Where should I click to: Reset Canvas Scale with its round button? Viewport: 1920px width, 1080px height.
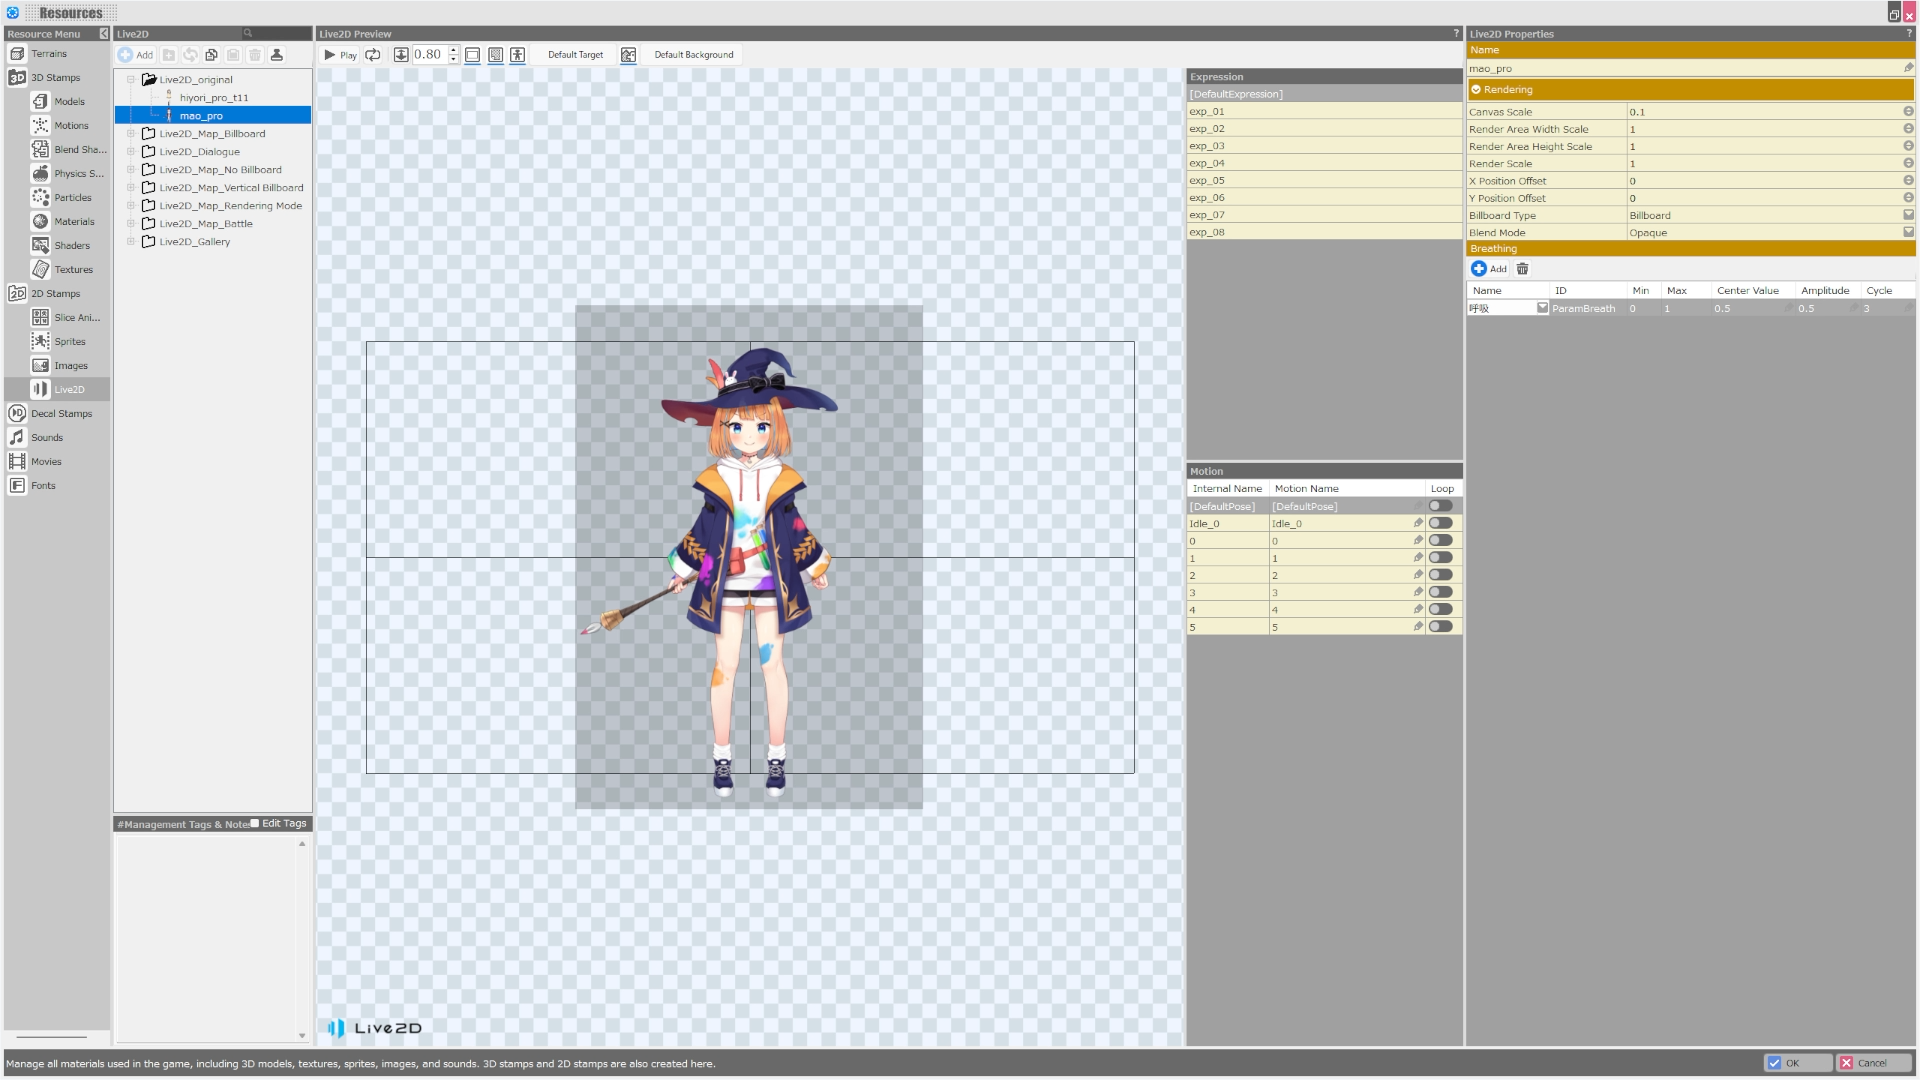click(x=1908, y=112)
